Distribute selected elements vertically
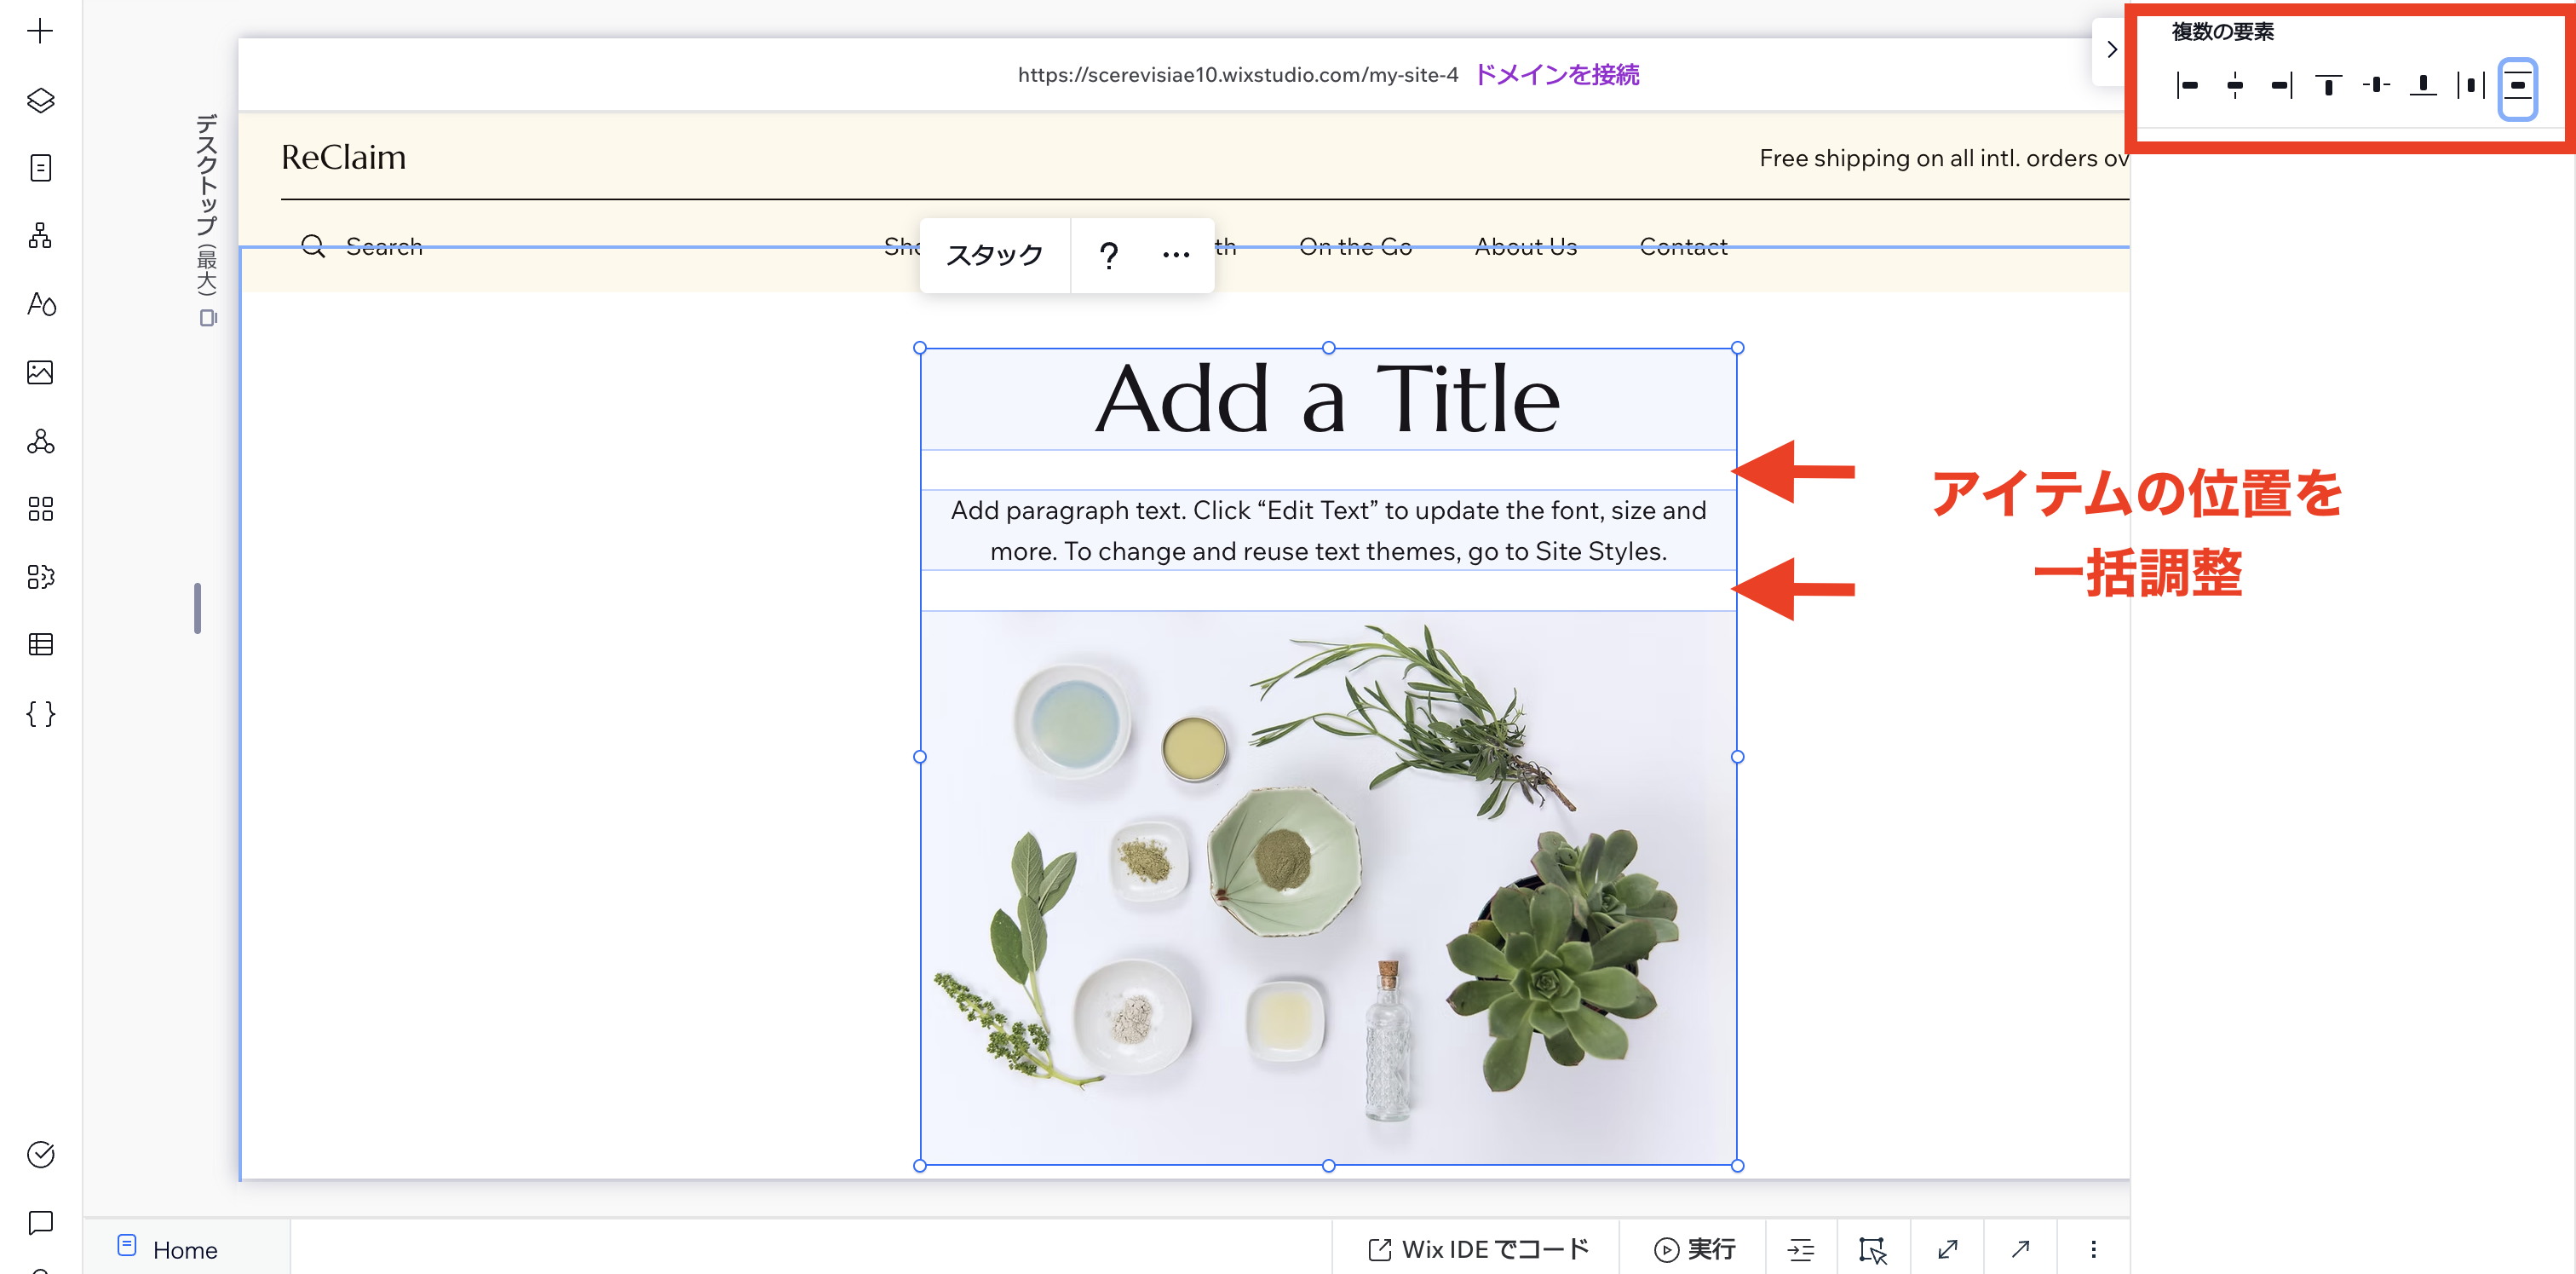Image resolution: width=2576 pixels, height=1274 pixels. [x=2517, y=88]
